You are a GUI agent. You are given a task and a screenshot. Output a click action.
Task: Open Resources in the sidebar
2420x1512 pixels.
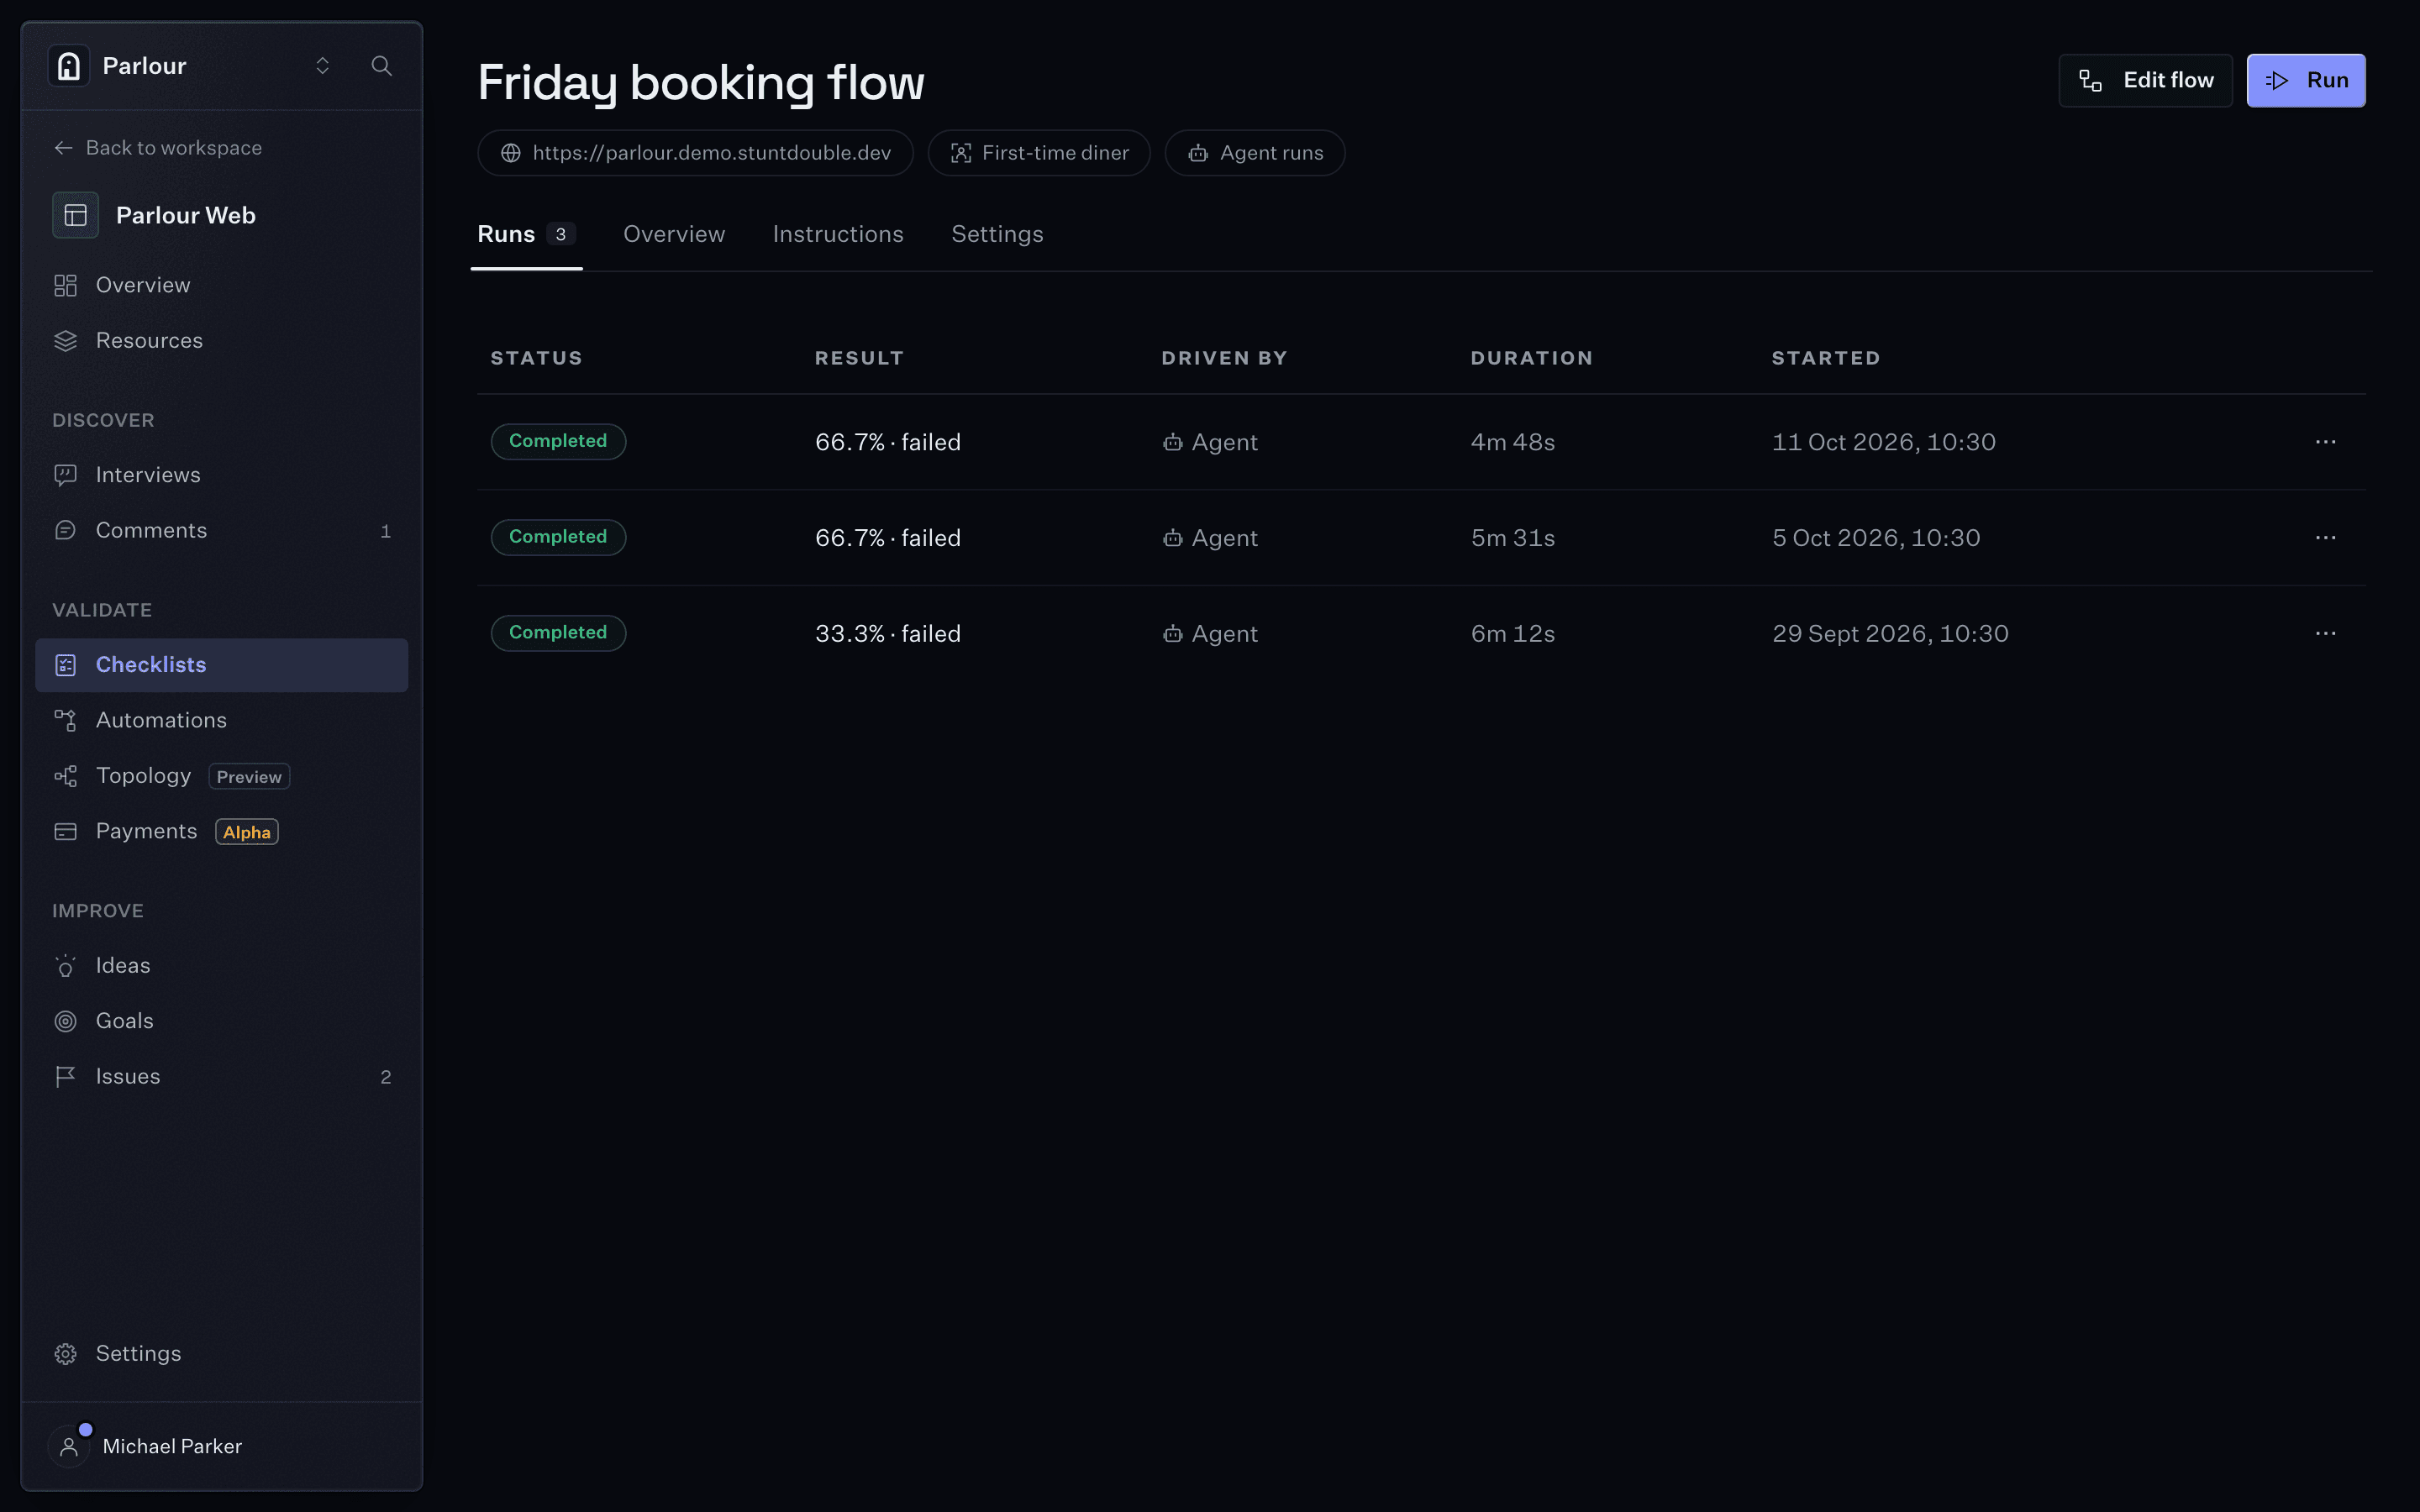[221, 341]
